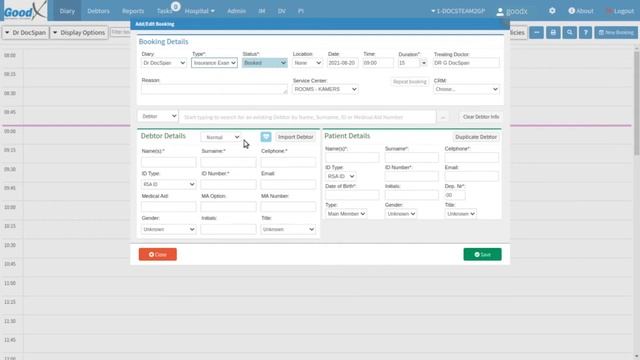Open the About info link
This screenshot has width=640, height=360.
[581, 11]
